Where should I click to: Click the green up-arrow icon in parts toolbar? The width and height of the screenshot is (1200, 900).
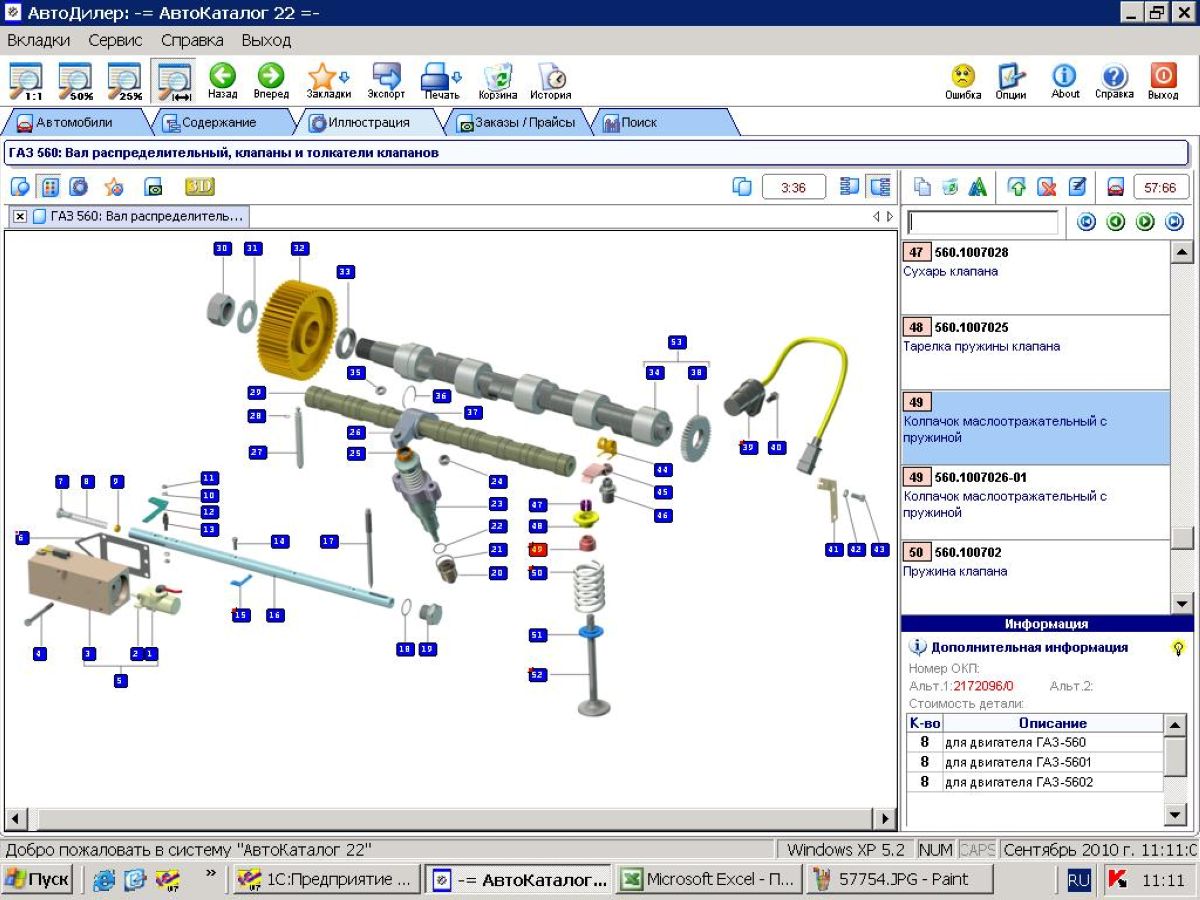tap(1017, 187)
